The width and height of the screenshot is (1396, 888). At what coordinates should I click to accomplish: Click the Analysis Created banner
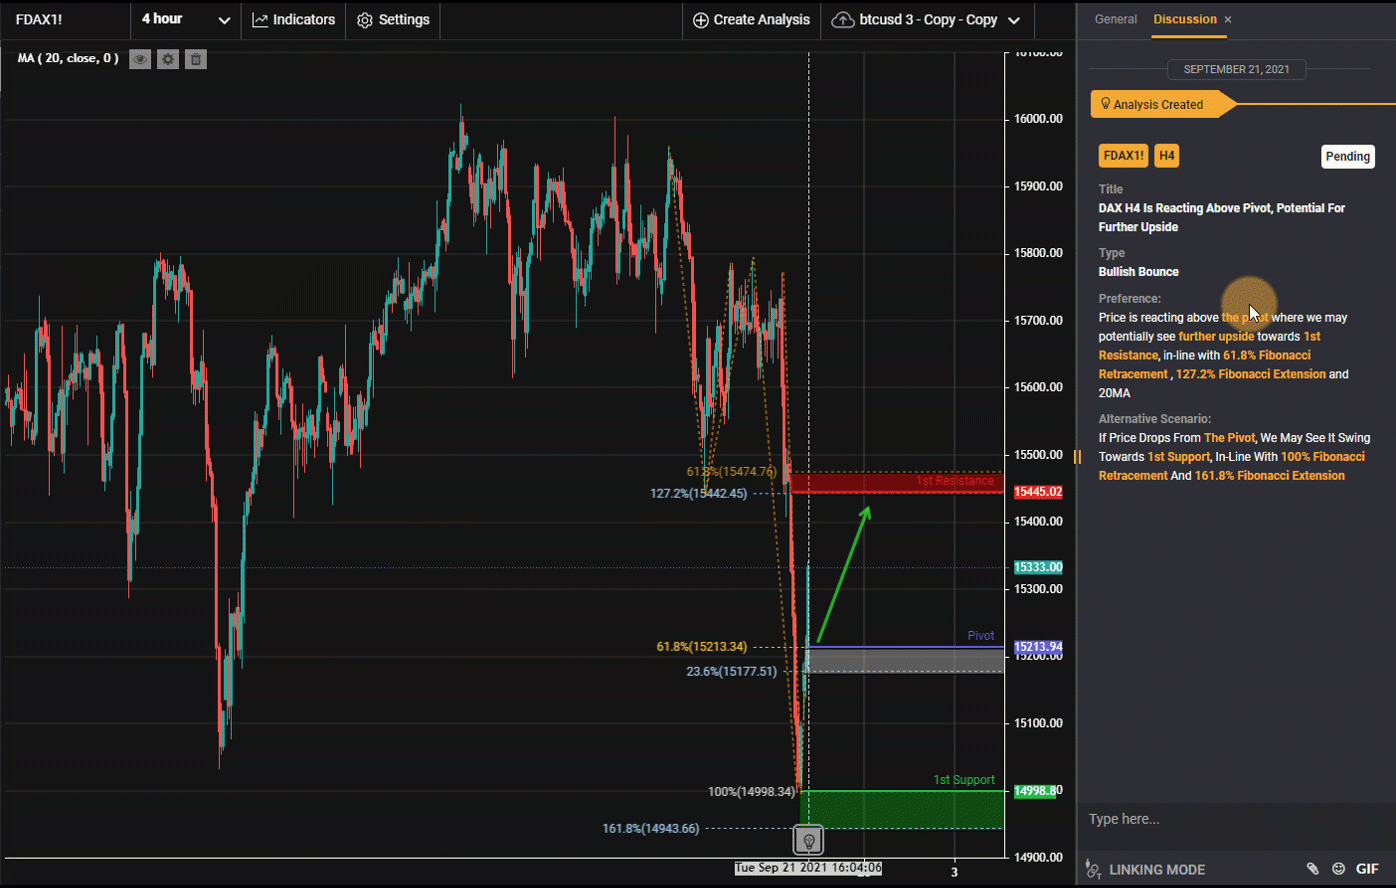click(1162, 104)
